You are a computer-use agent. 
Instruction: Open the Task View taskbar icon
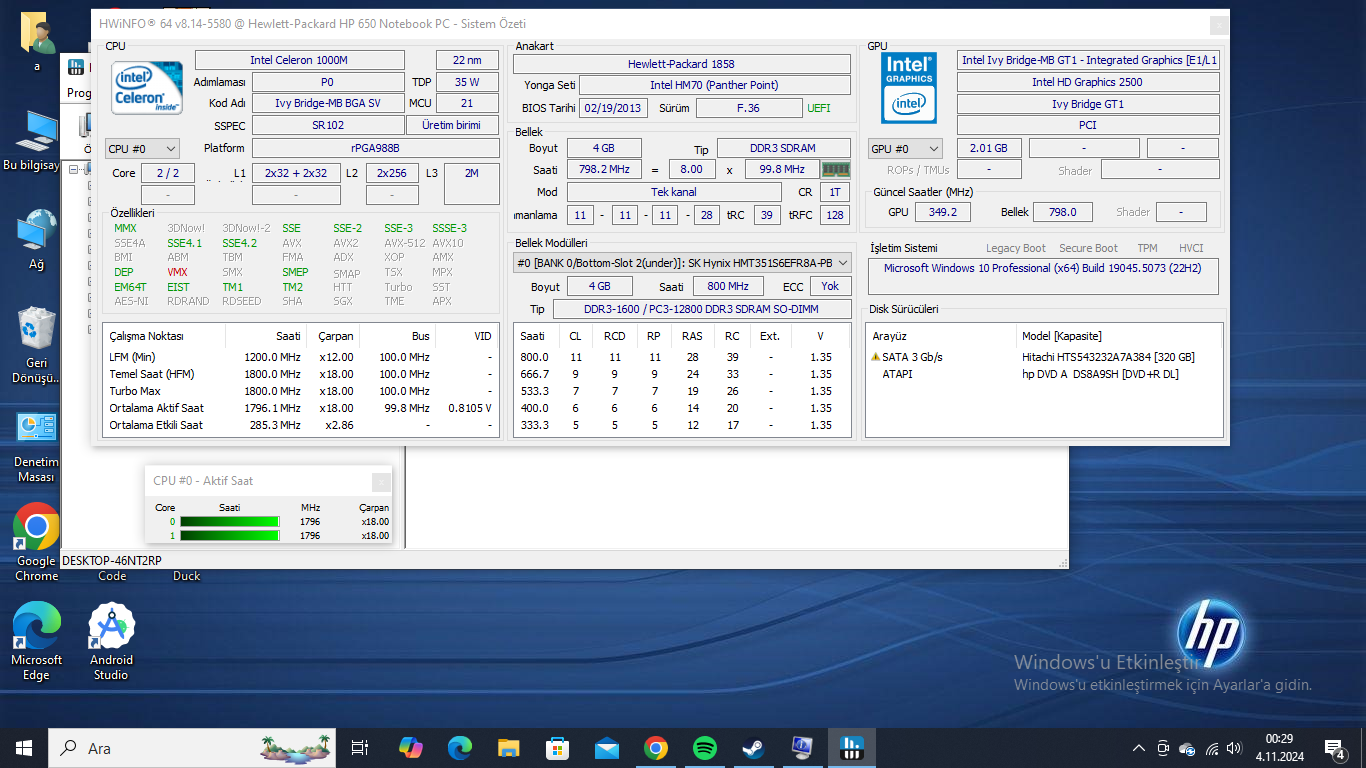(x=360, y=747)
